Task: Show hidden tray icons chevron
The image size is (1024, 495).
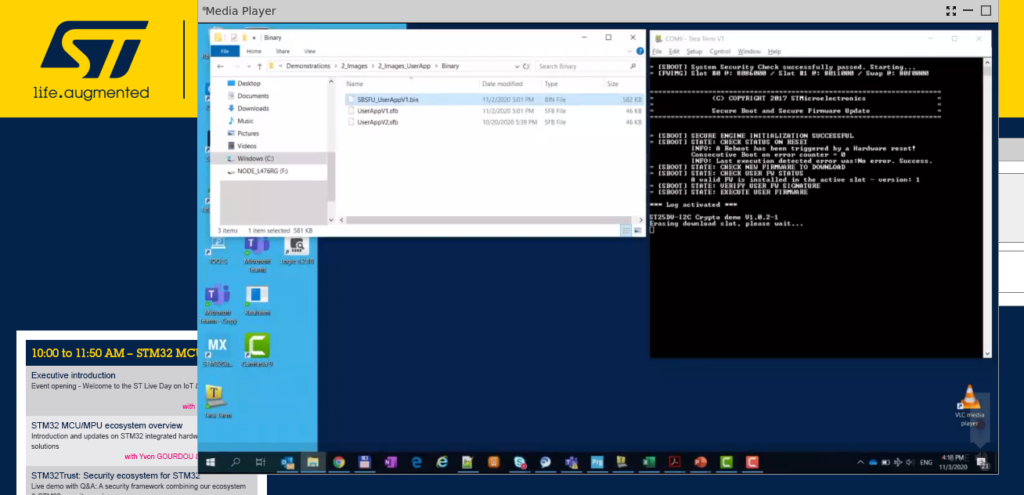Action: 860,462
